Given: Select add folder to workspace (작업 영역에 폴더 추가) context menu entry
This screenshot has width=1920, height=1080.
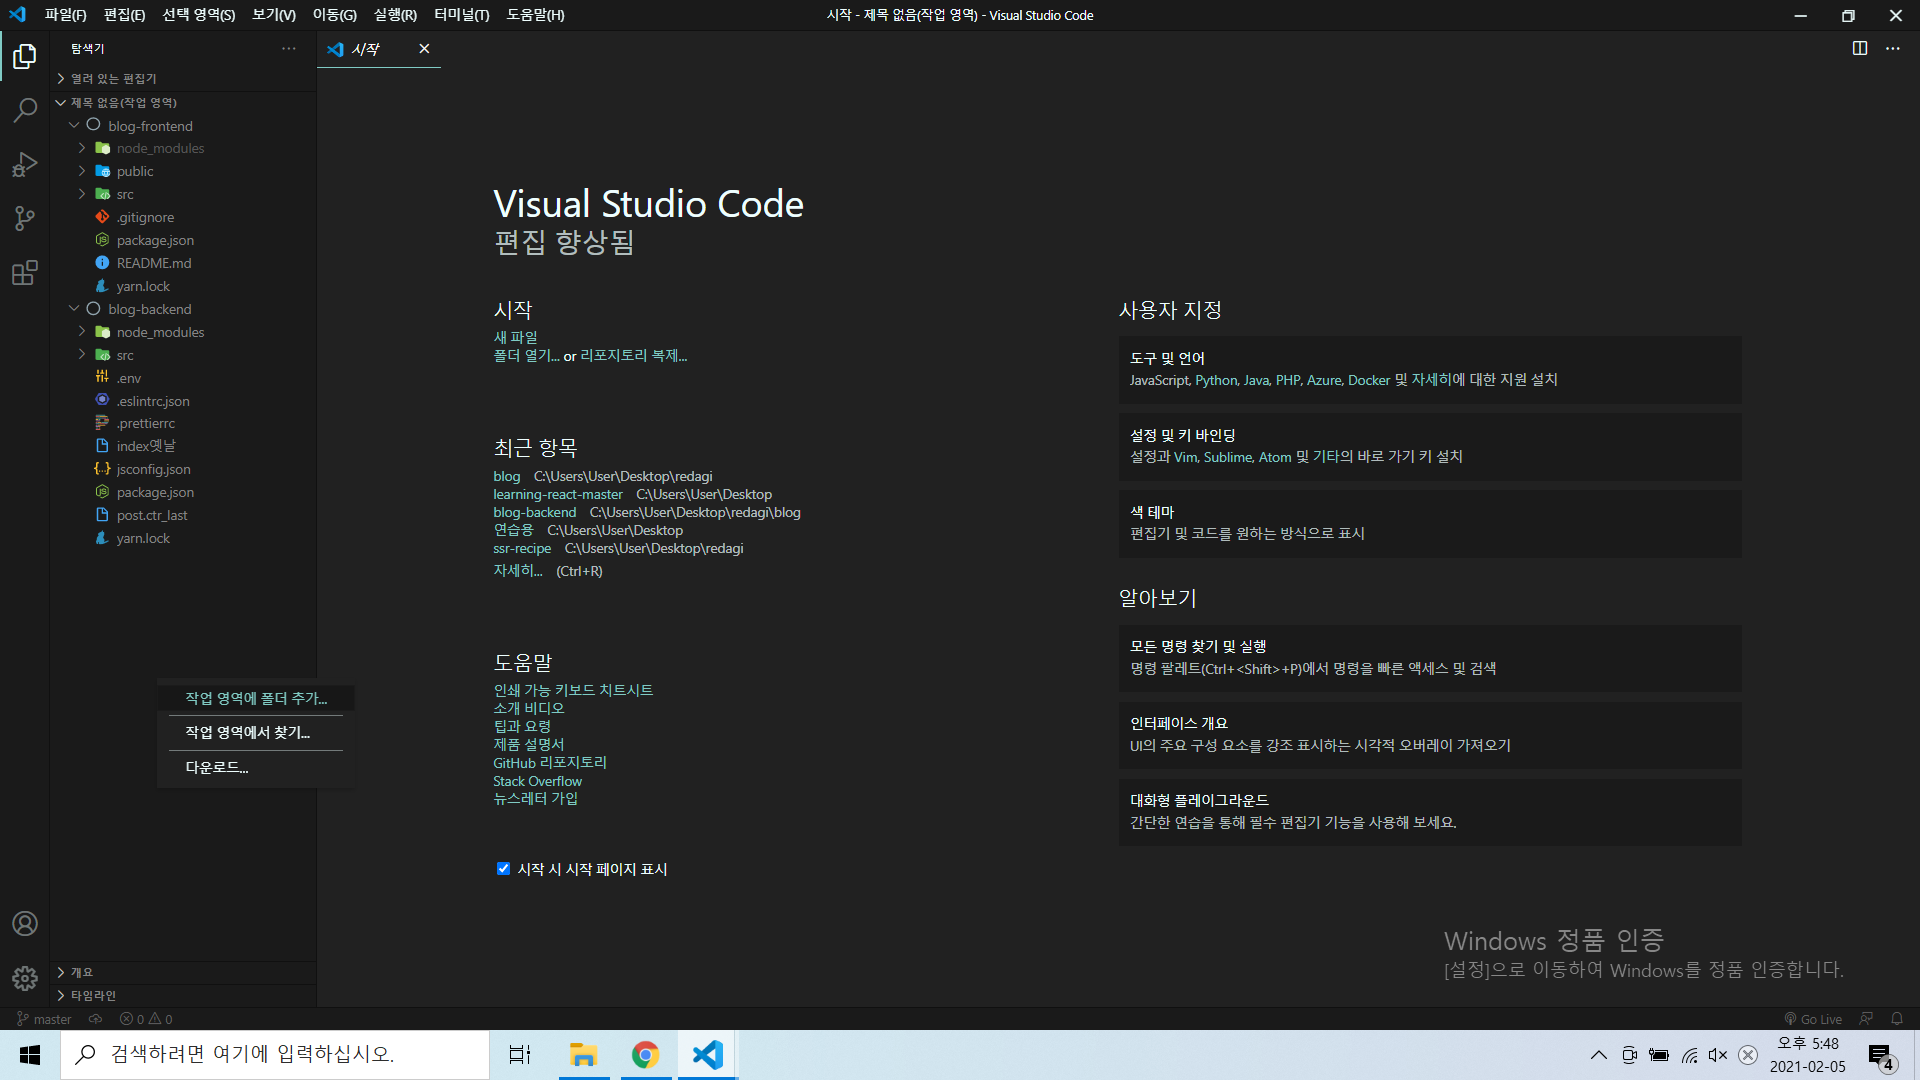Looking at the screenshot, I should 256,698.
